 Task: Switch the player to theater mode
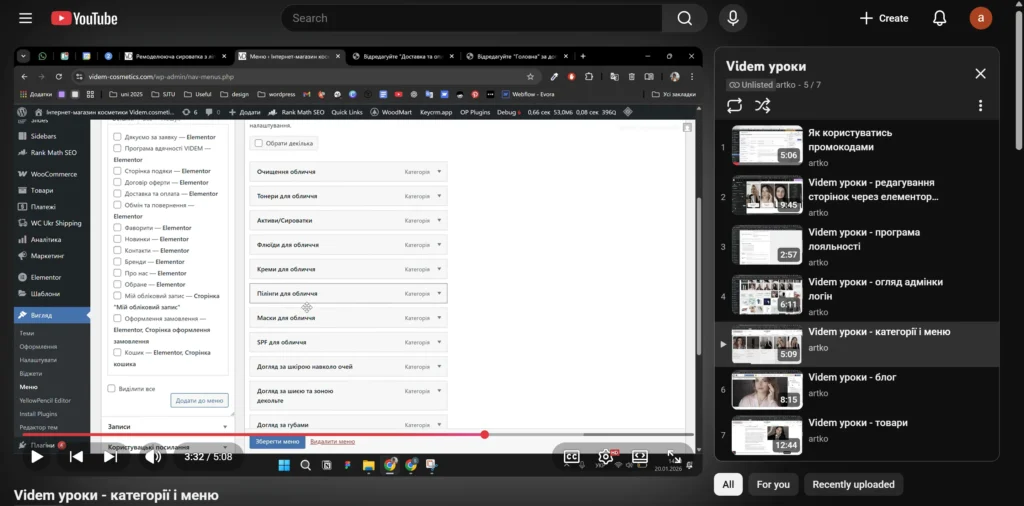(640, 457)
